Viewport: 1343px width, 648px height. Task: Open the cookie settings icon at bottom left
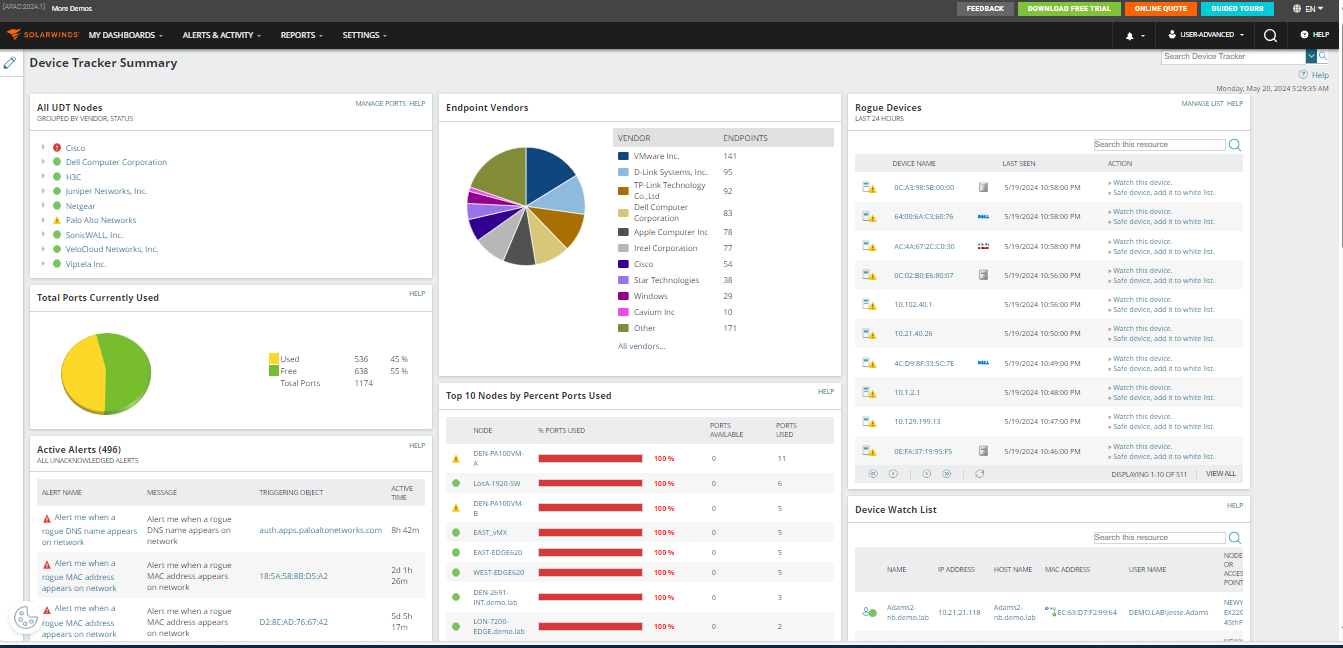point(24,619)
